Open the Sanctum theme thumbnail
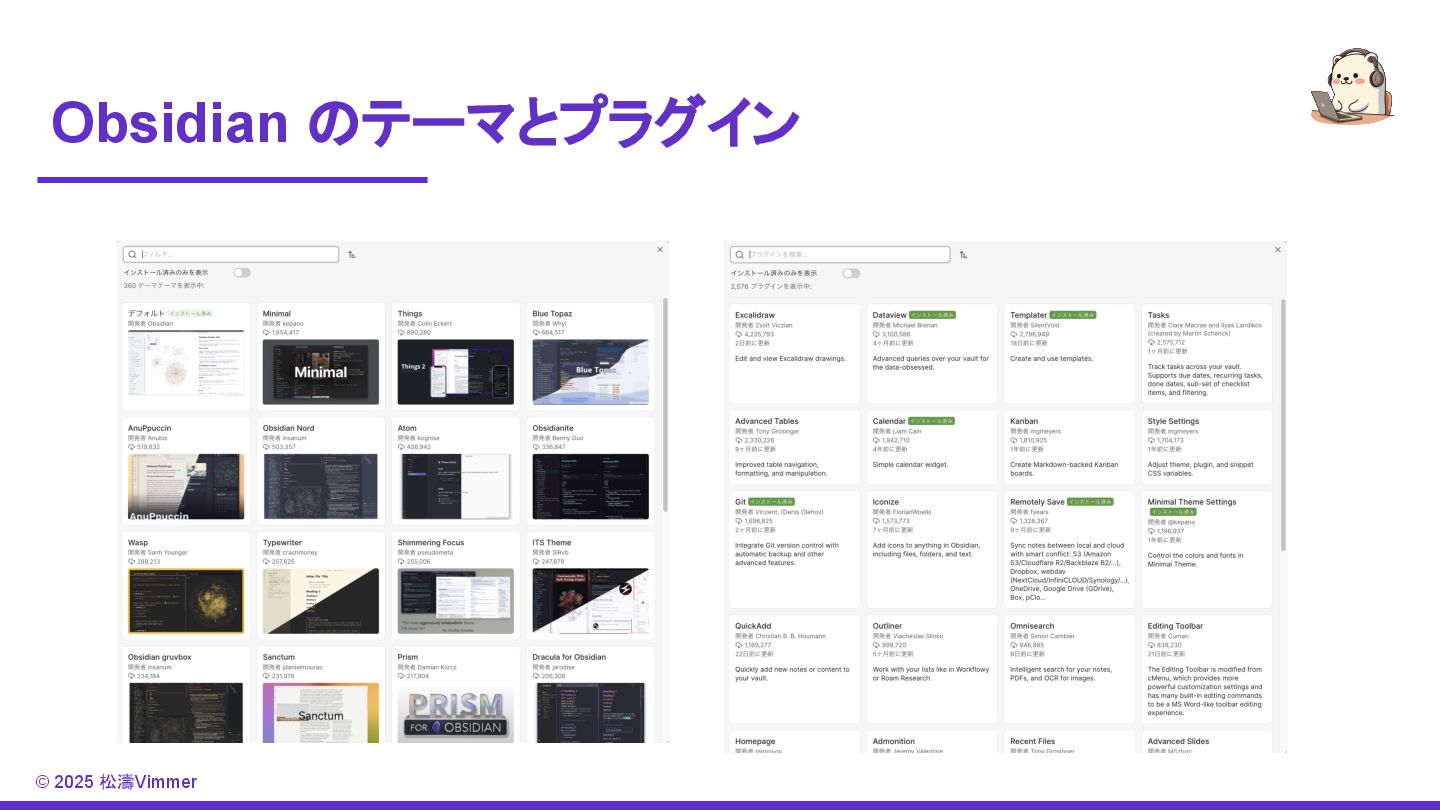Screen dimensions: 1440x810 [x=320, y=712]
